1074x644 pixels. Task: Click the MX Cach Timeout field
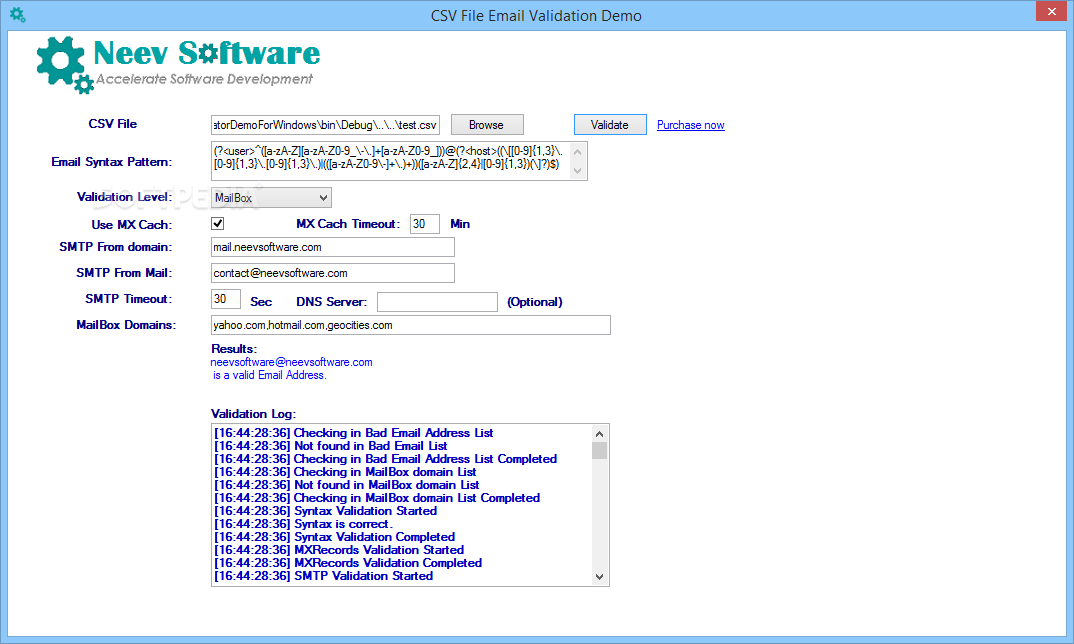pos(425,224)
